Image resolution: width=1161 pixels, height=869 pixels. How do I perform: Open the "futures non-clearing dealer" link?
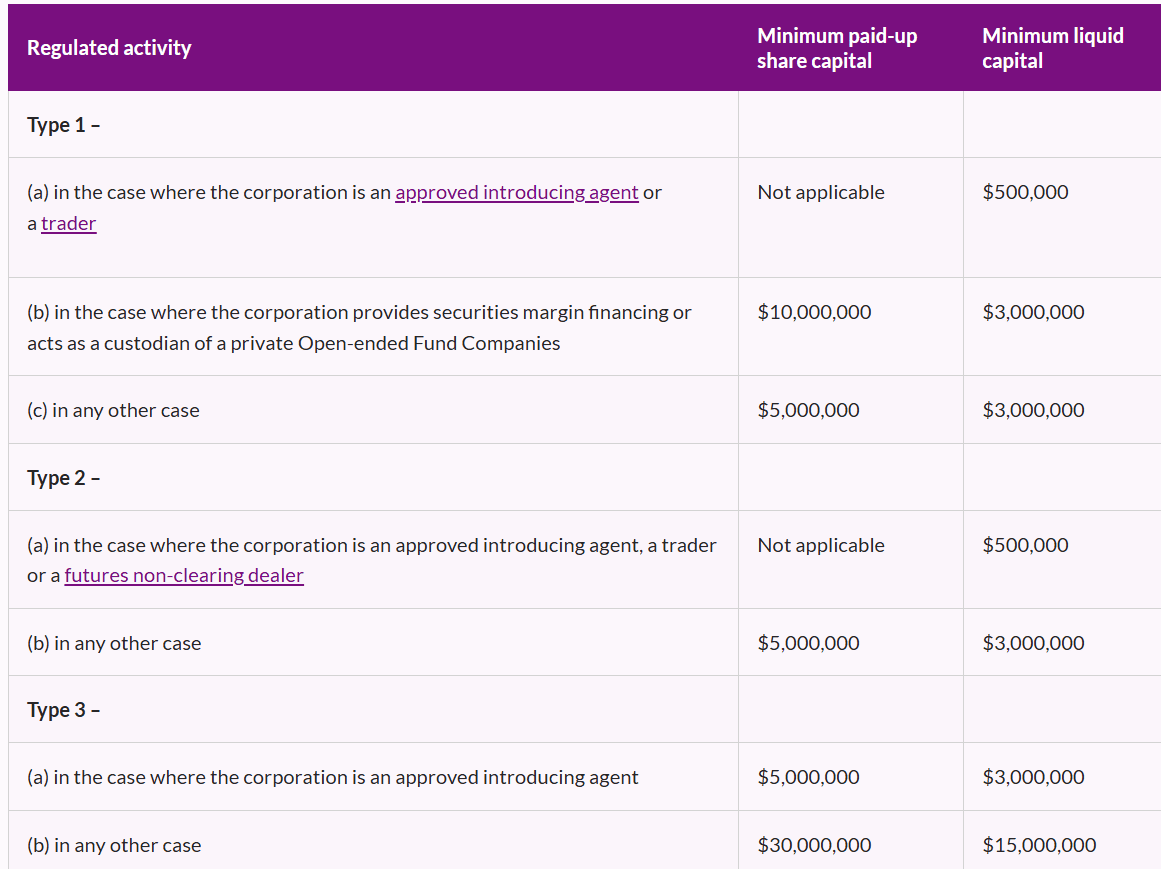point(183,575)
